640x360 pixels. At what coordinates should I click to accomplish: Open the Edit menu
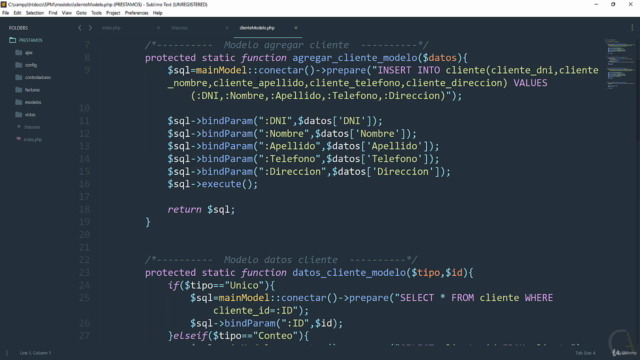click(x=17, y=13)
